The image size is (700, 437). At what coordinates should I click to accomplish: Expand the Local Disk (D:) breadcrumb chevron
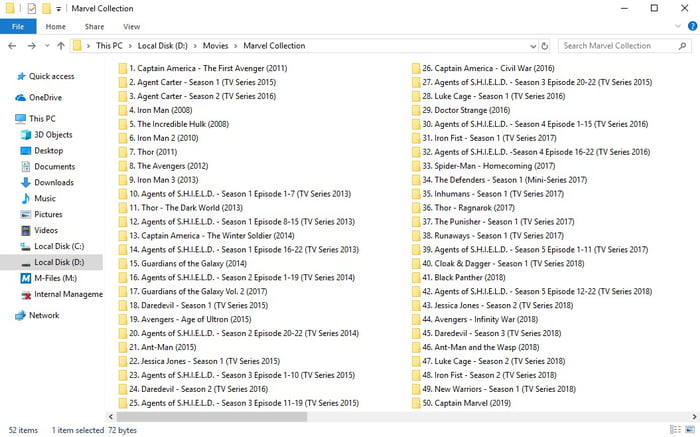point(195,46)
